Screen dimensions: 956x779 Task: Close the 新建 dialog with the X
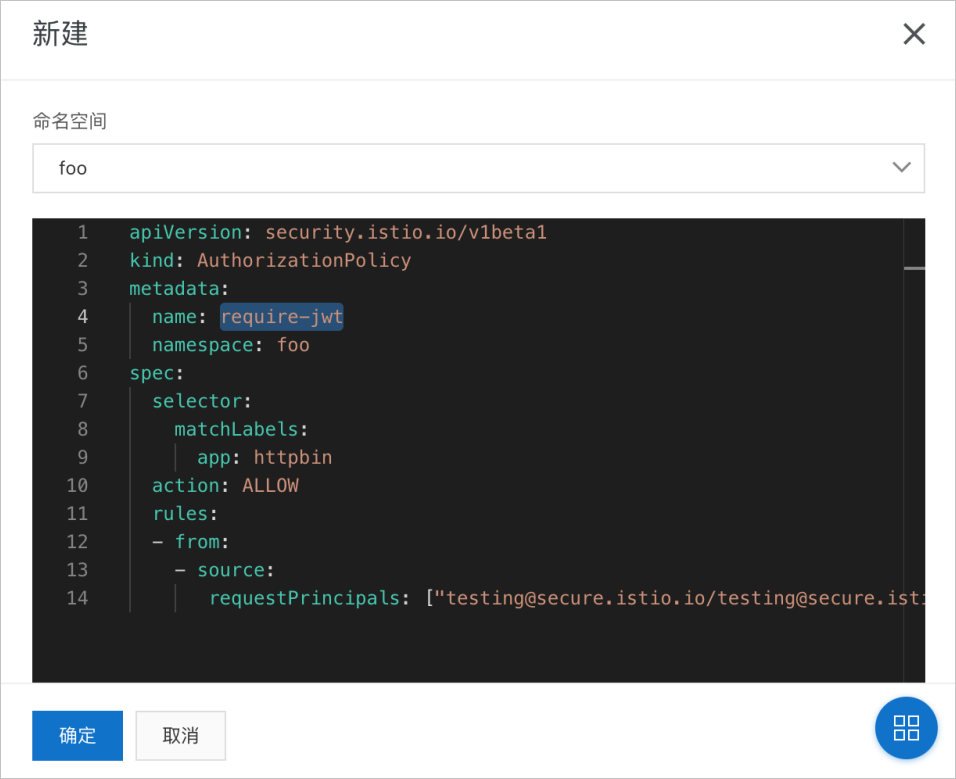coord(913,34)
